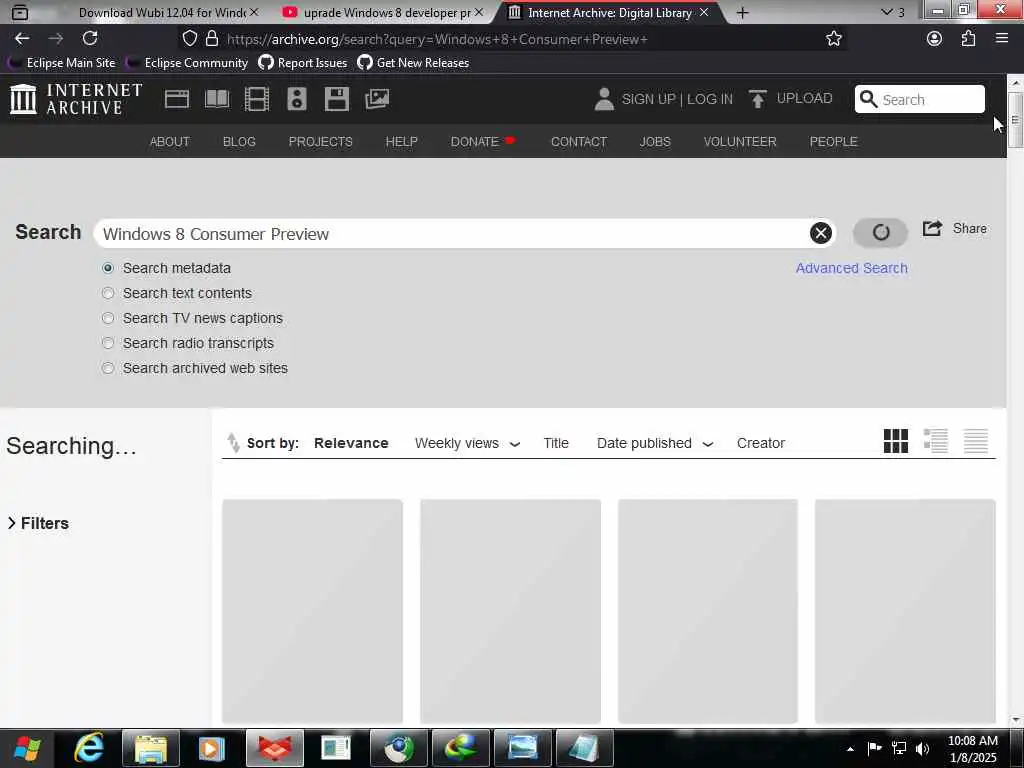
Task: Switch to tile grid view
Action: click(895, 441)
